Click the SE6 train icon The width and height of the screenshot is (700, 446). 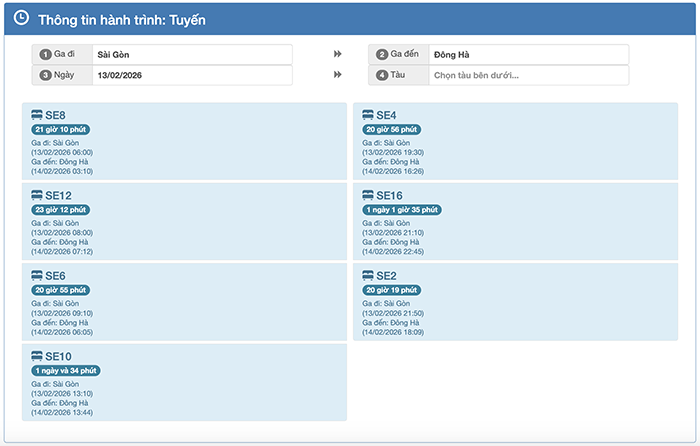(x=37, y=275)
